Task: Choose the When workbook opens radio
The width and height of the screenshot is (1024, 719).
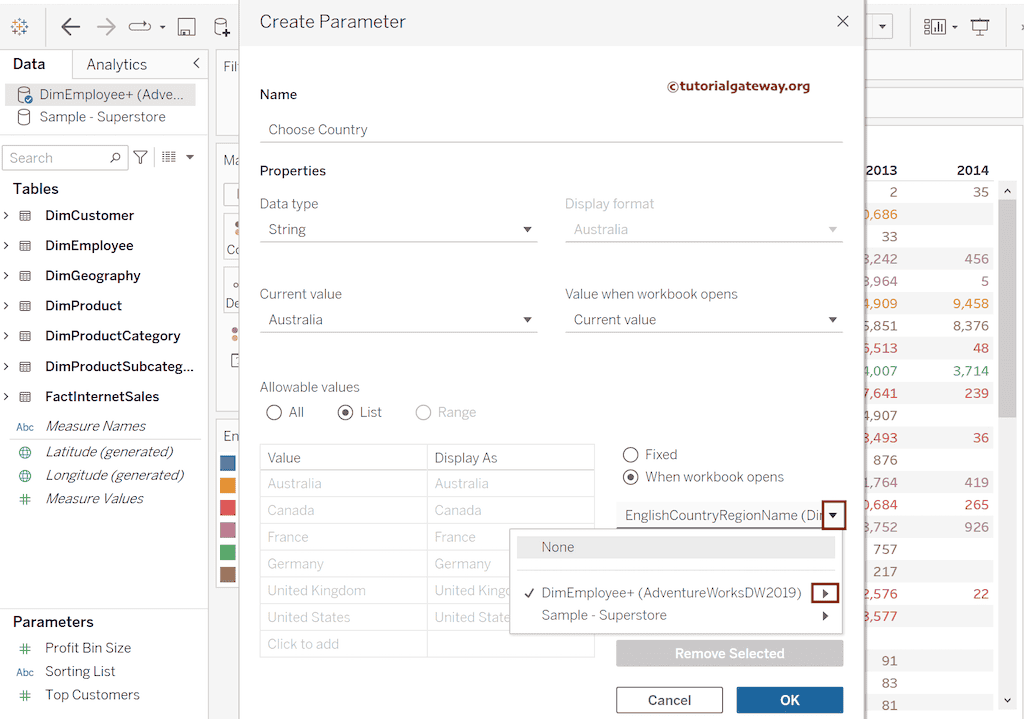Action: (x=631, y=477)
